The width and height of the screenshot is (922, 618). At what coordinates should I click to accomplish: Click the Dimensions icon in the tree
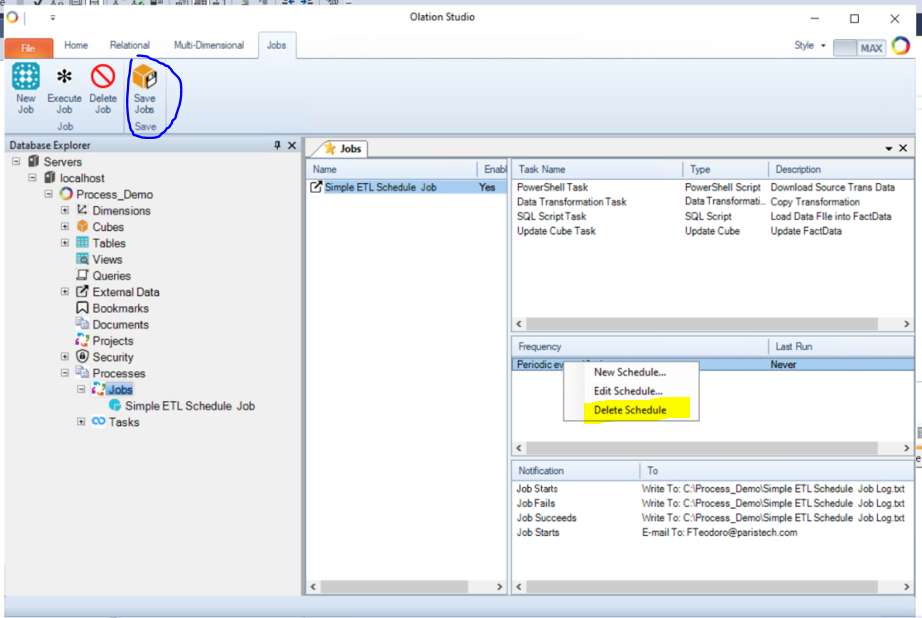(x=82, y=210)
